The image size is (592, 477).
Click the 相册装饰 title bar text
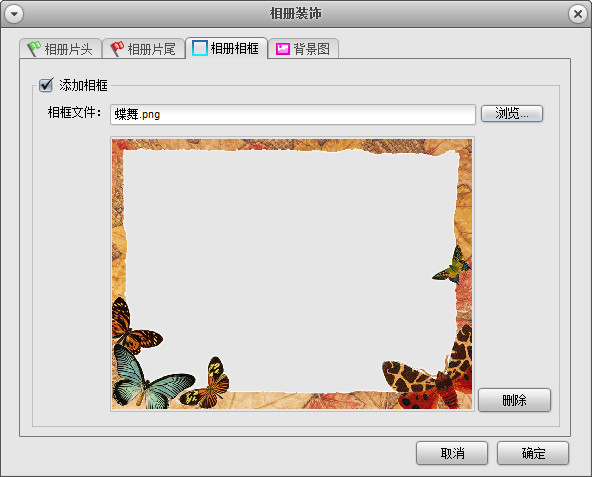[296, 14]
